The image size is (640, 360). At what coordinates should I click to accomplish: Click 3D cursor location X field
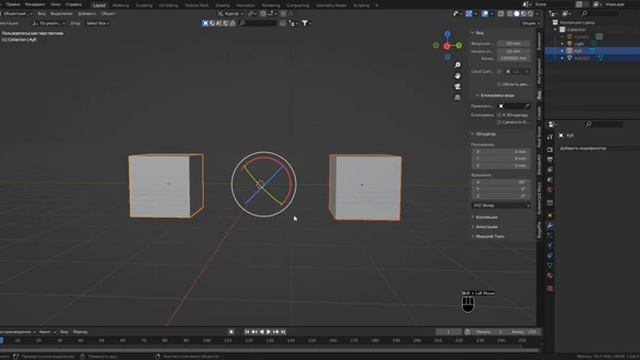501,151
